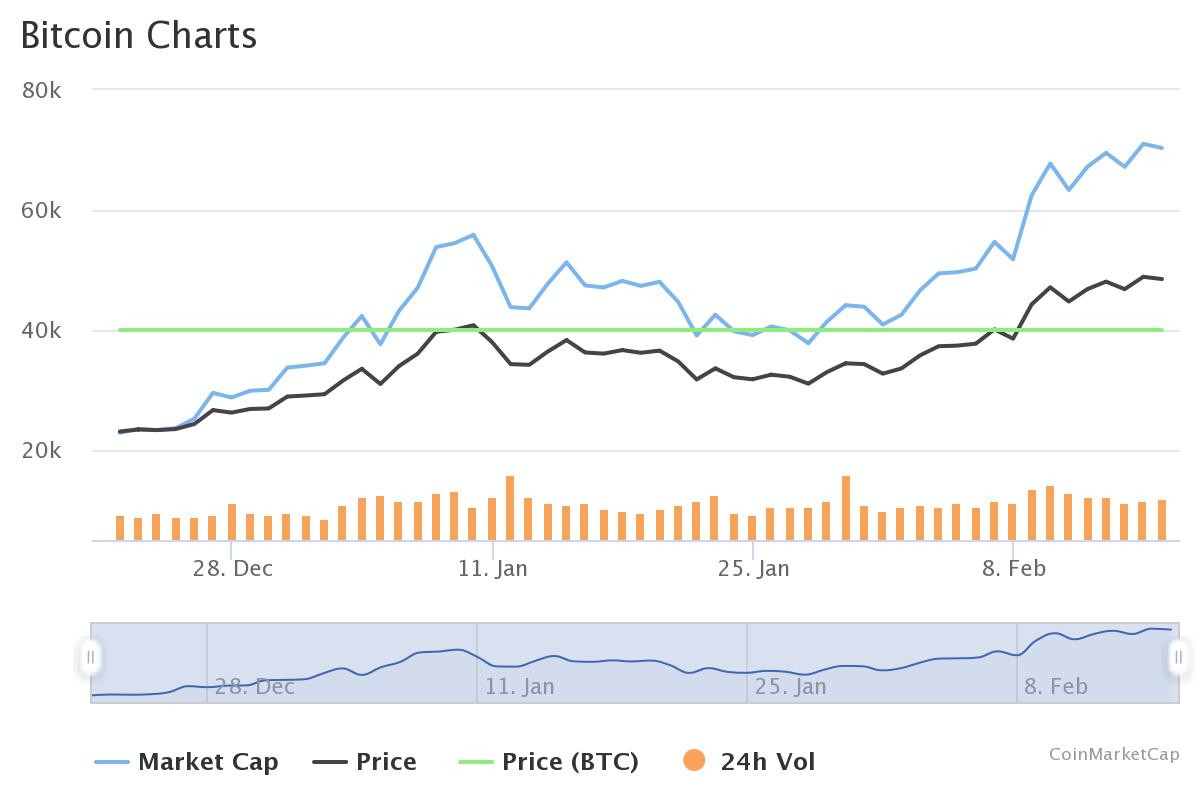This screenshot has width=1200, height=800.
Task: Click the tallest volume bar near 11. Jan
Action: click(510, 508)
